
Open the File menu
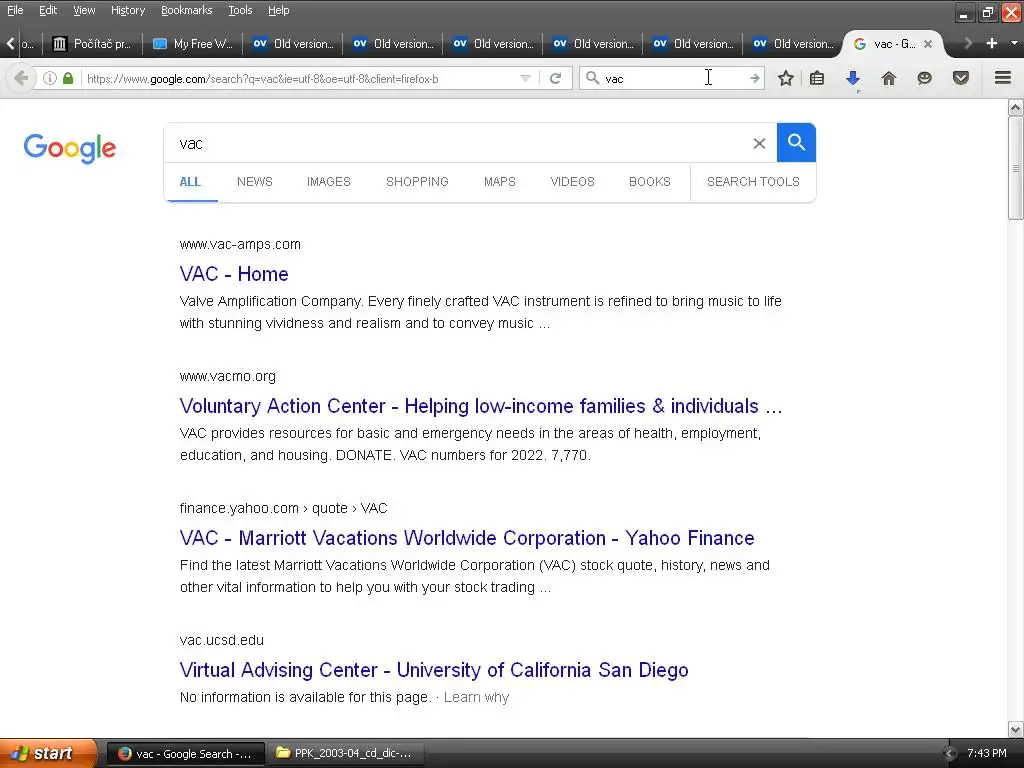pos(15,10)
